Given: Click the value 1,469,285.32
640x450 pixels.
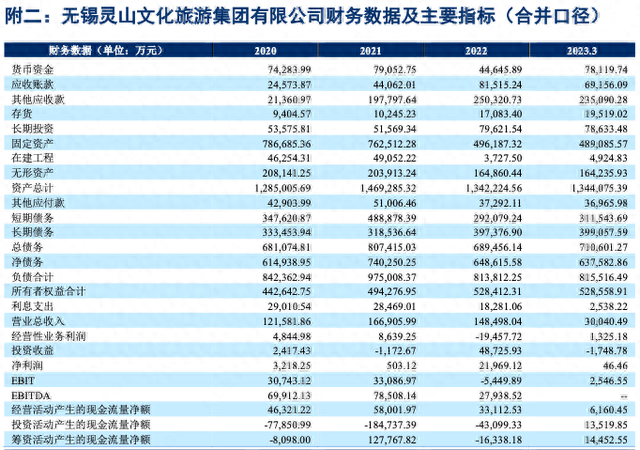Looking at the screenshot, I should coord(388,188).
